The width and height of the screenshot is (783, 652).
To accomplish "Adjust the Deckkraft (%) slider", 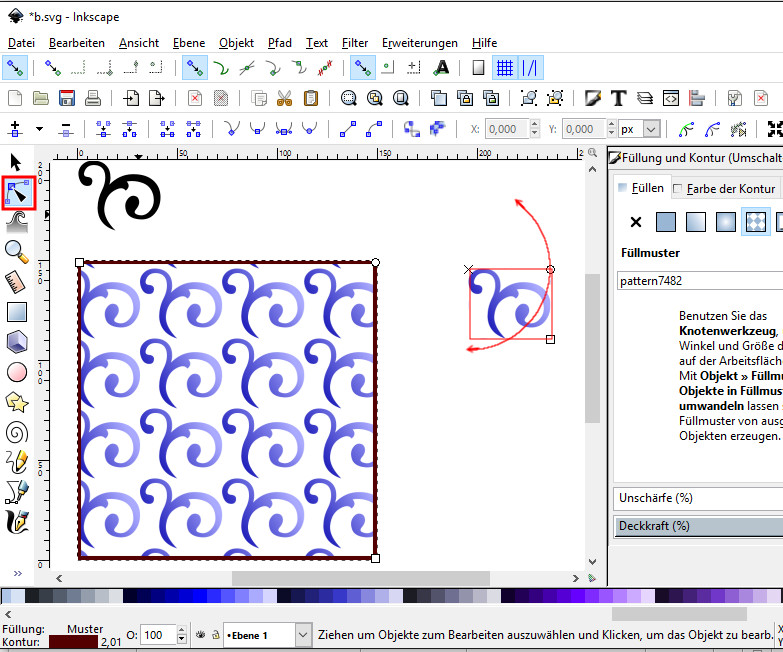I will pos(698,526).
